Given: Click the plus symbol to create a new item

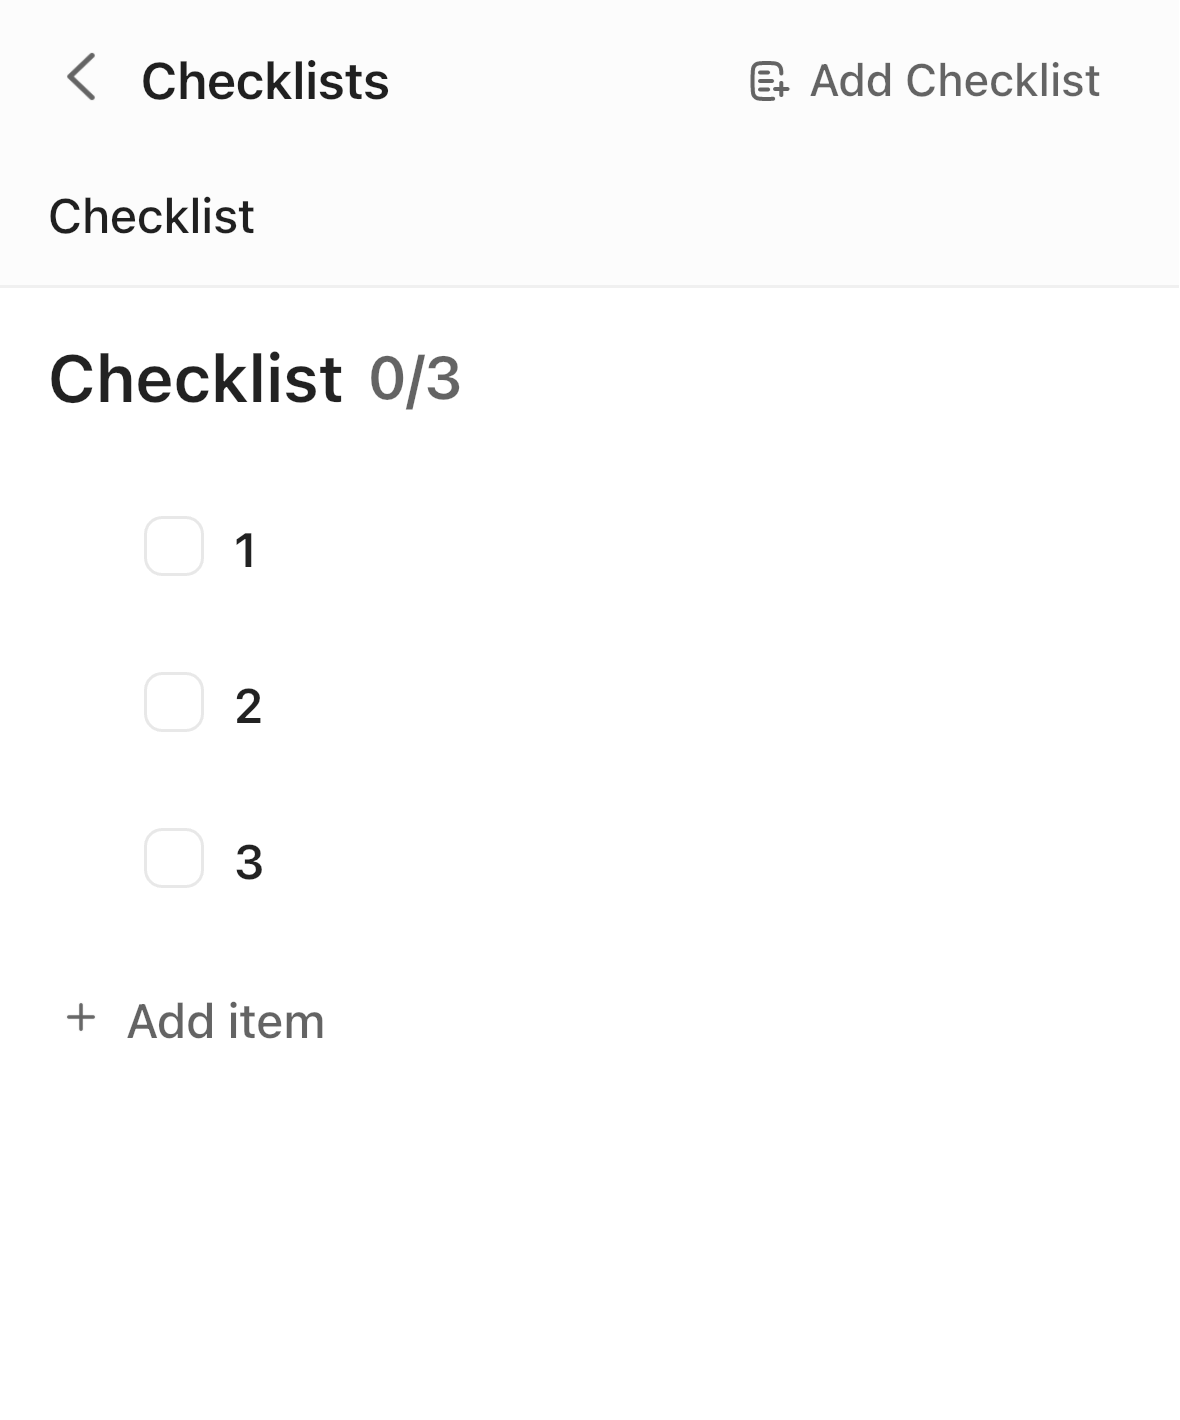Looking at the screenshot, I should click(x=80, y=1020).
